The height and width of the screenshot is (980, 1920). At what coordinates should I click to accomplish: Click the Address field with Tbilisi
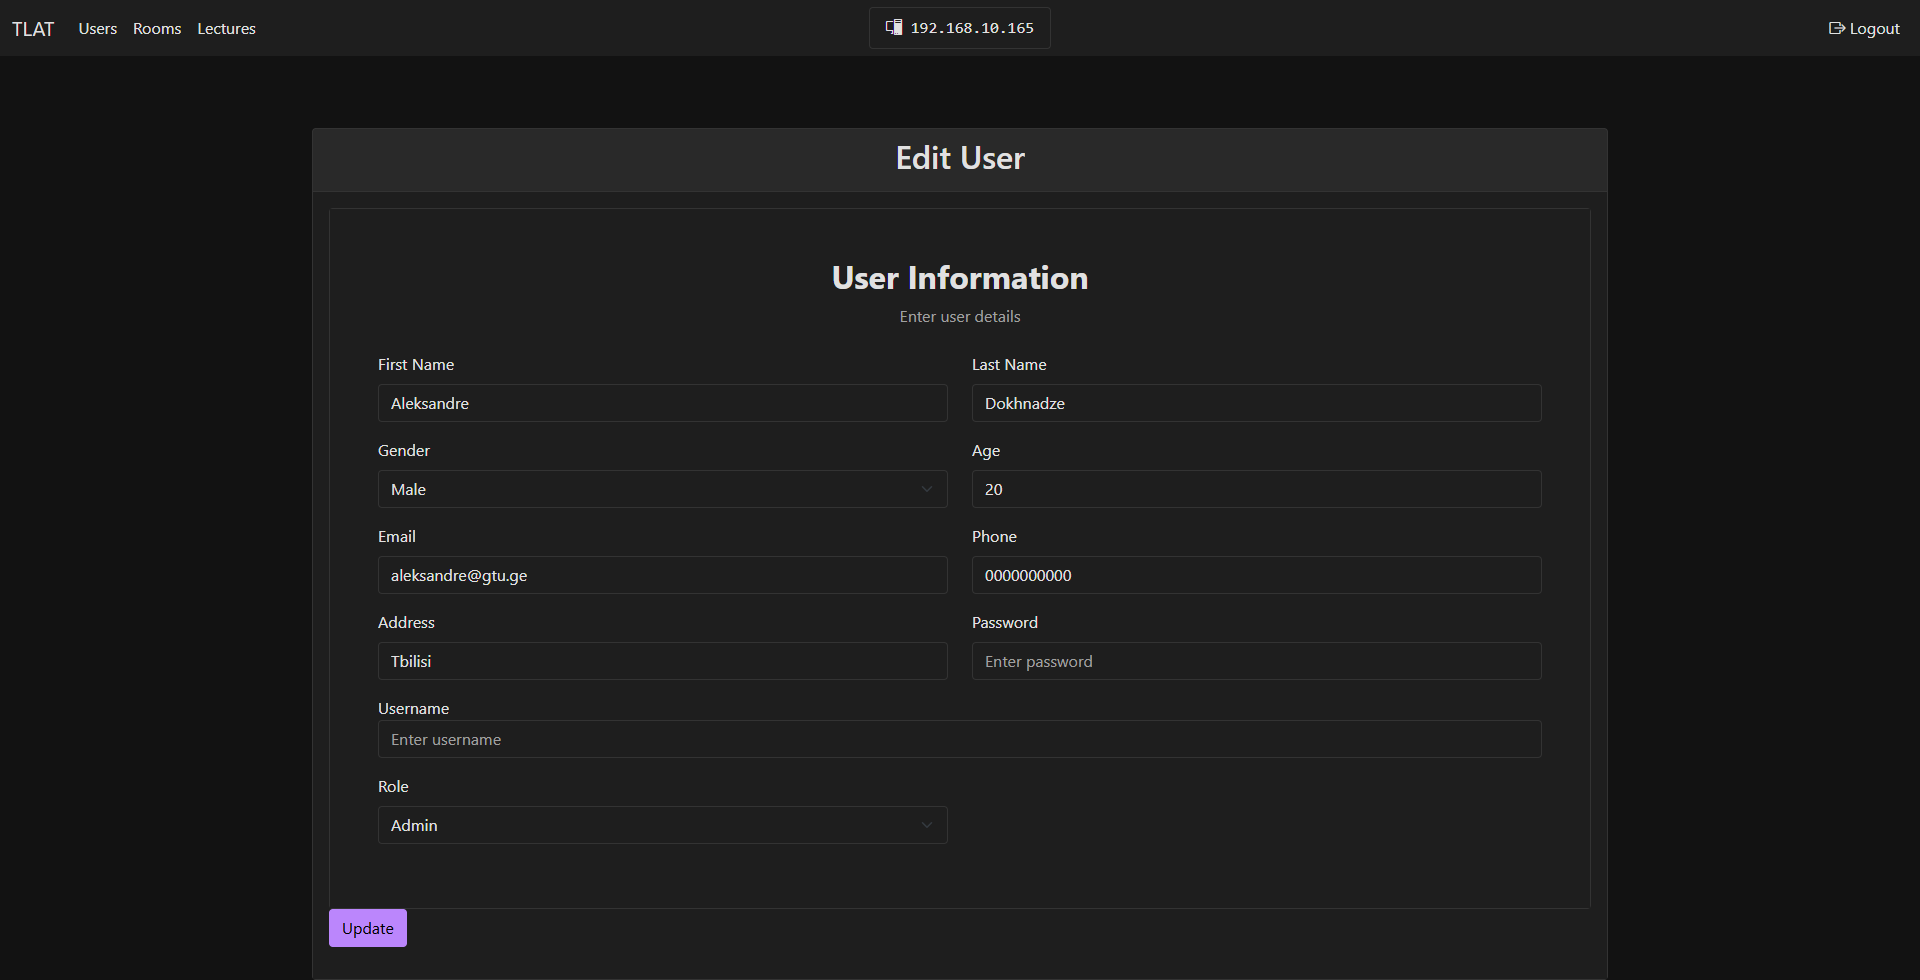click(x=662, y=661)
